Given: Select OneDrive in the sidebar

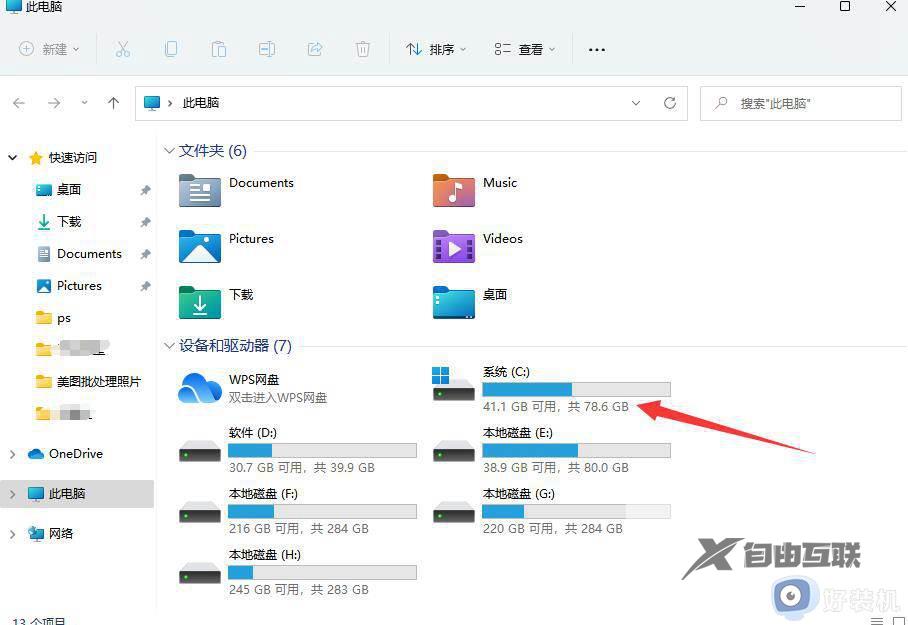Looking at the screenshot, I should click(x=75, y=453).
